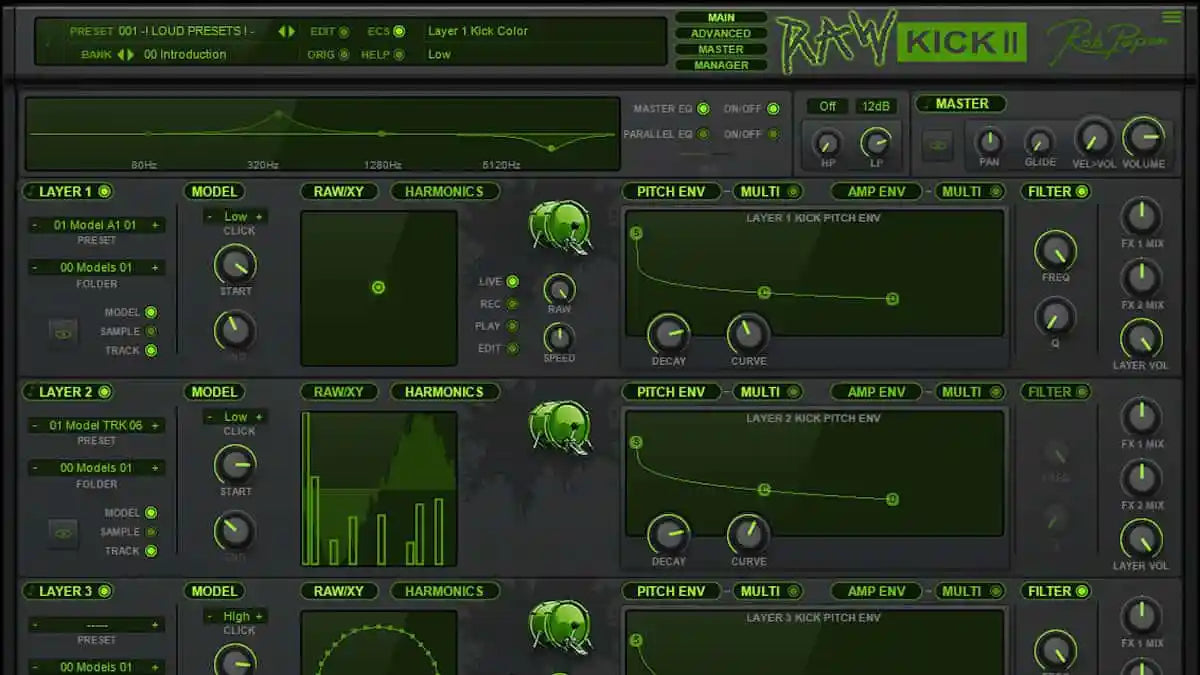Image resolution: width=1200 pixels, height=675 pixels.
Task: Toggle Layer 3 power LED
Action: [x=104, y=591]
